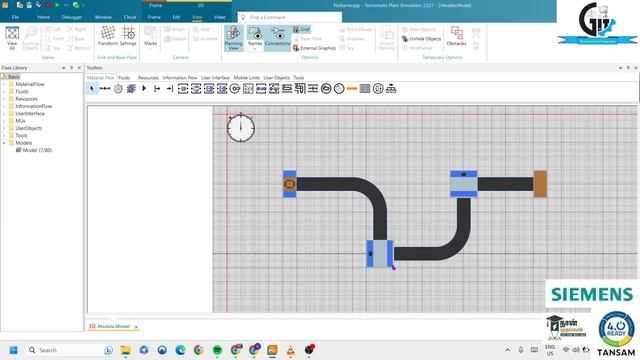Open Grid and Base Plate Settings

point(128,36)
